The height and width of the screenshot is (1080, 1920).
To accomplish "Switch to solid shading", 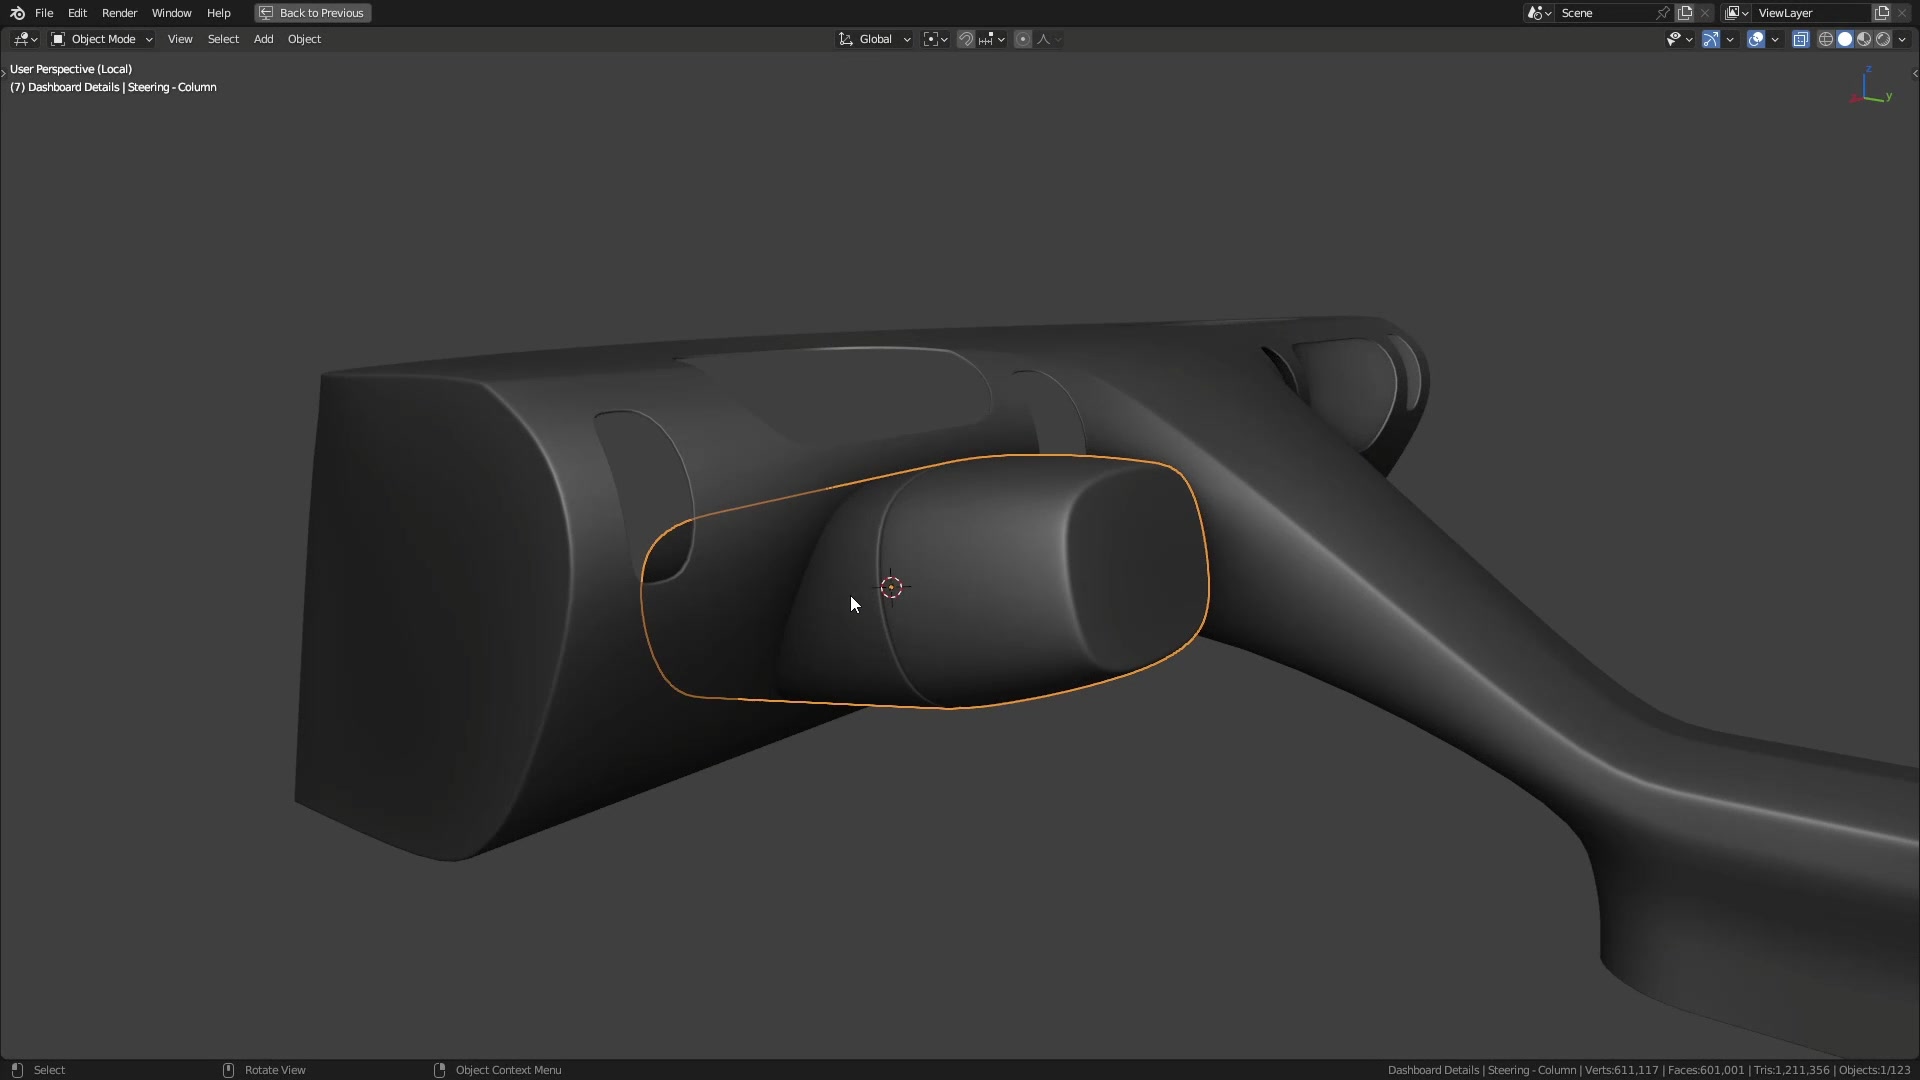I will click(x=1845, y=39).
